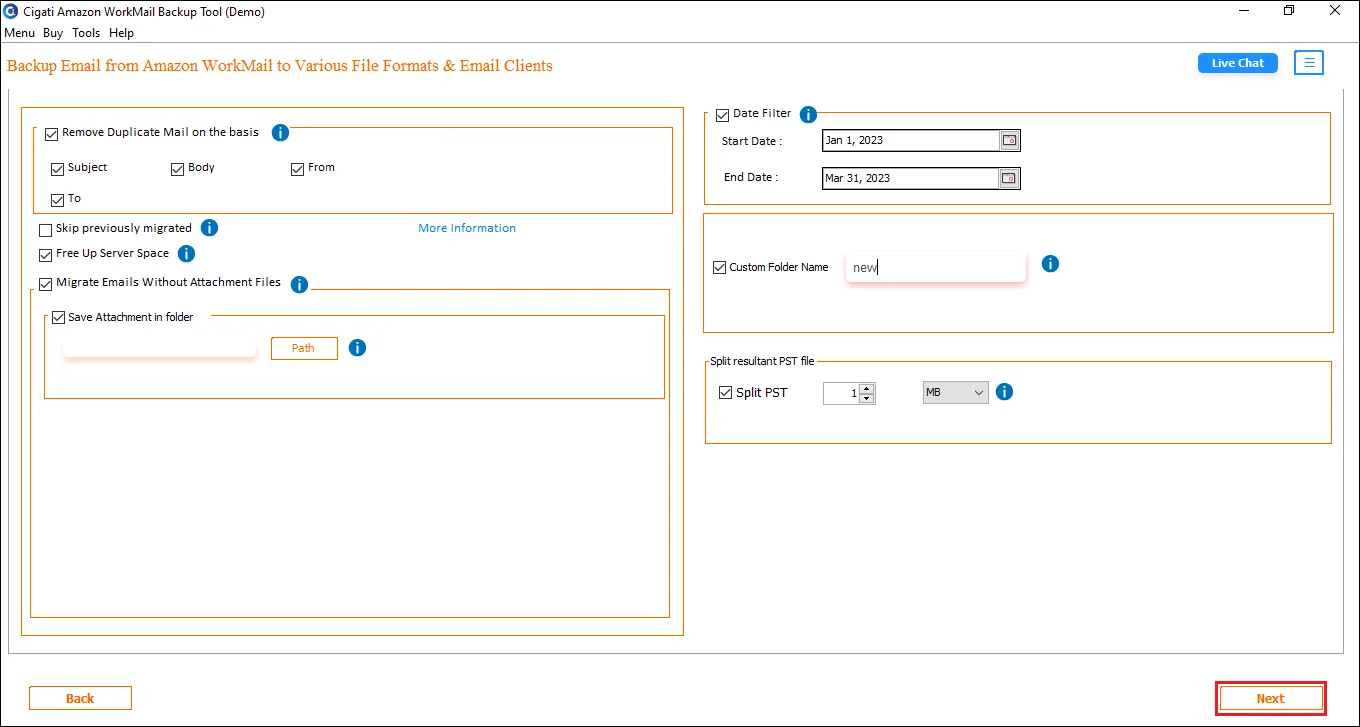Uncheck Remove Duplicate Mail on the basis
The width and height of the screenshot is (1360, 727).
[52, 134]
